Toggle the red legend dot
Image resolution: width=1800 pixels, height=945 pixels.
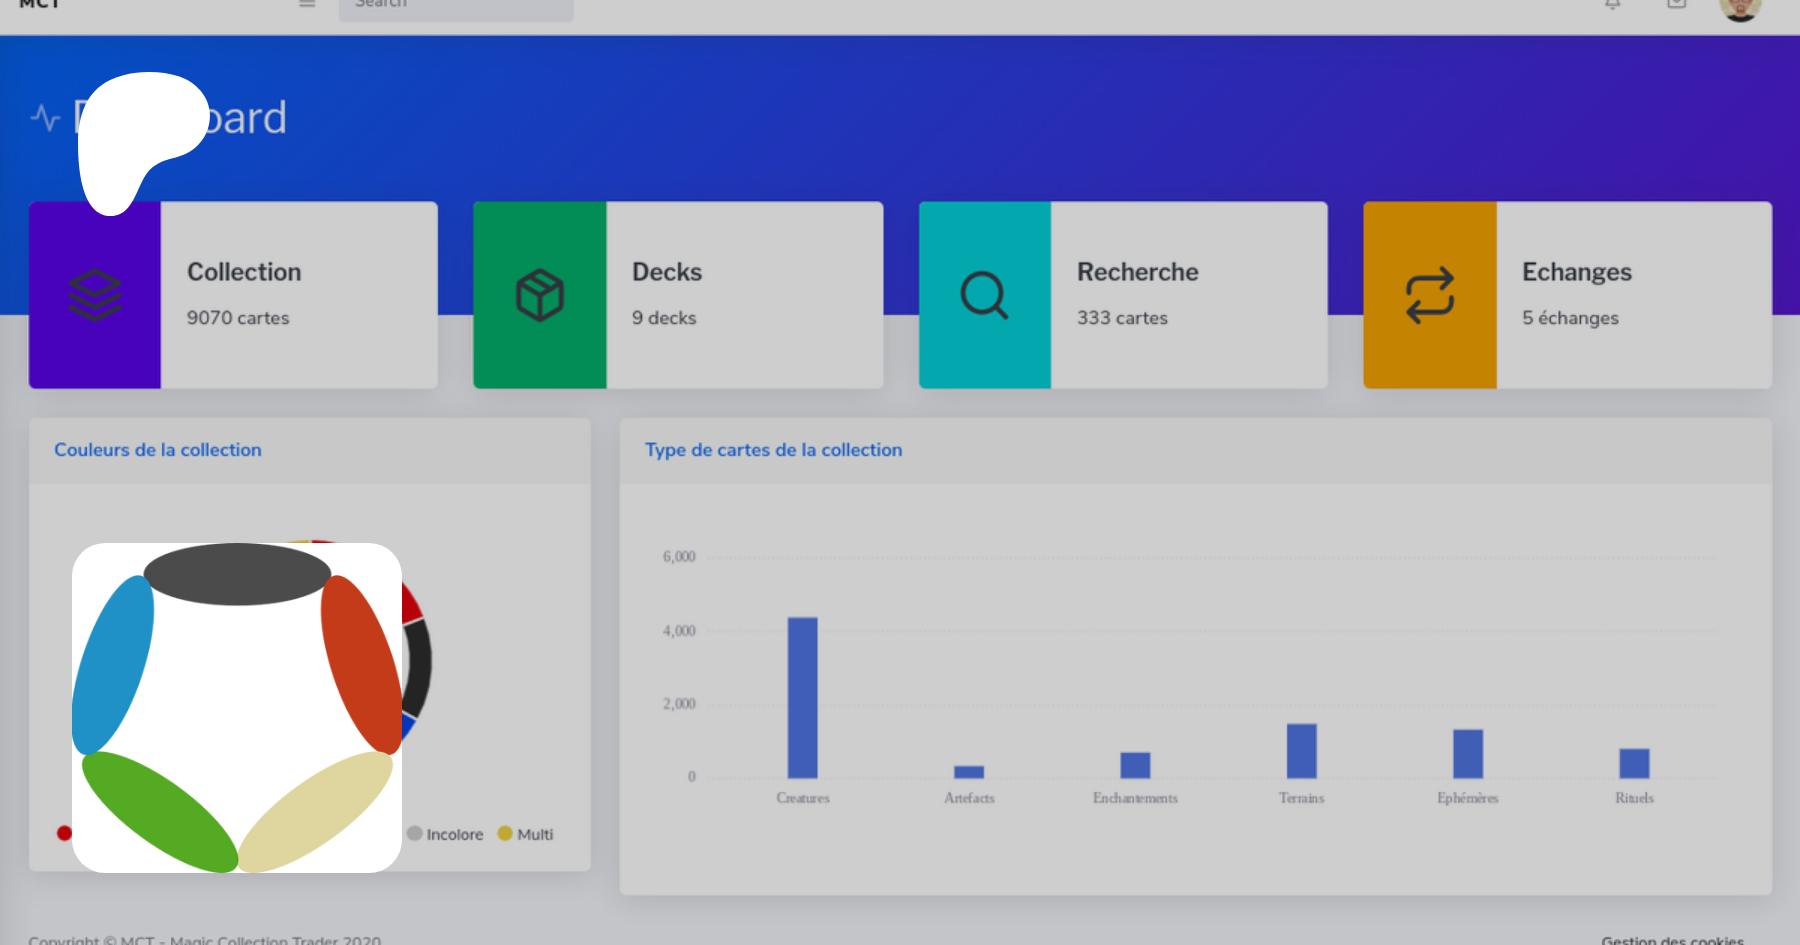pyautogui.click(x=64, y=833)
